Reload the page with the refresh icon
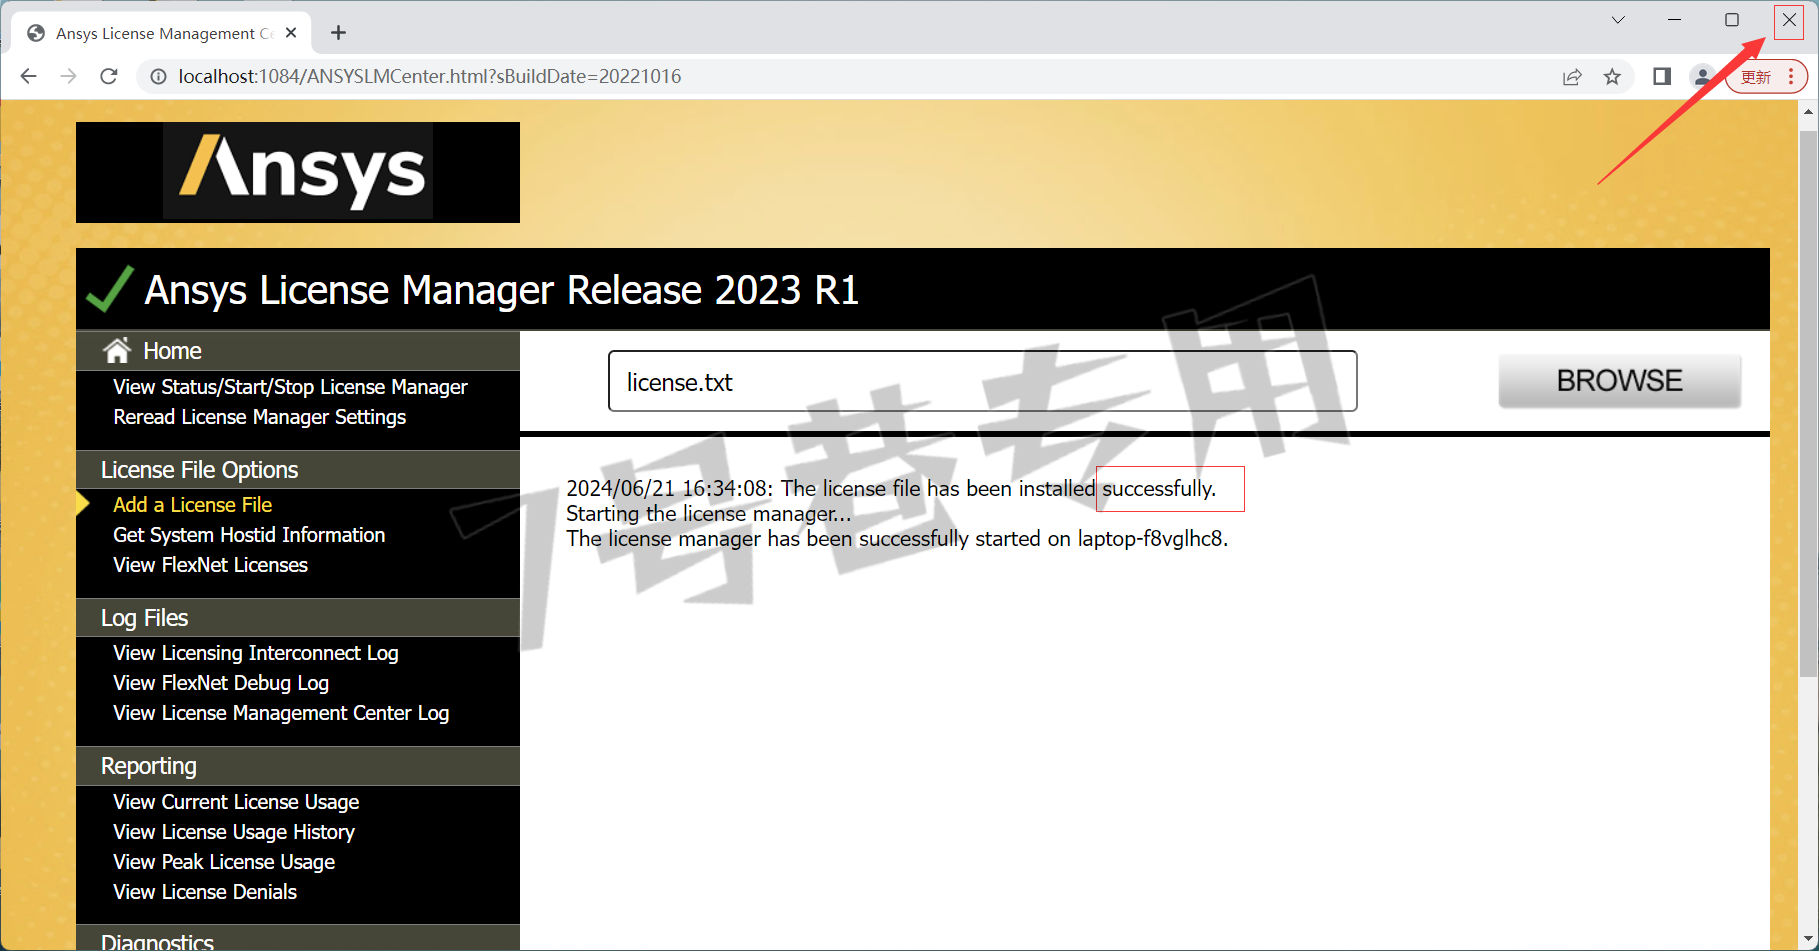The image size is (1819, 951). (x=109, y=77)
